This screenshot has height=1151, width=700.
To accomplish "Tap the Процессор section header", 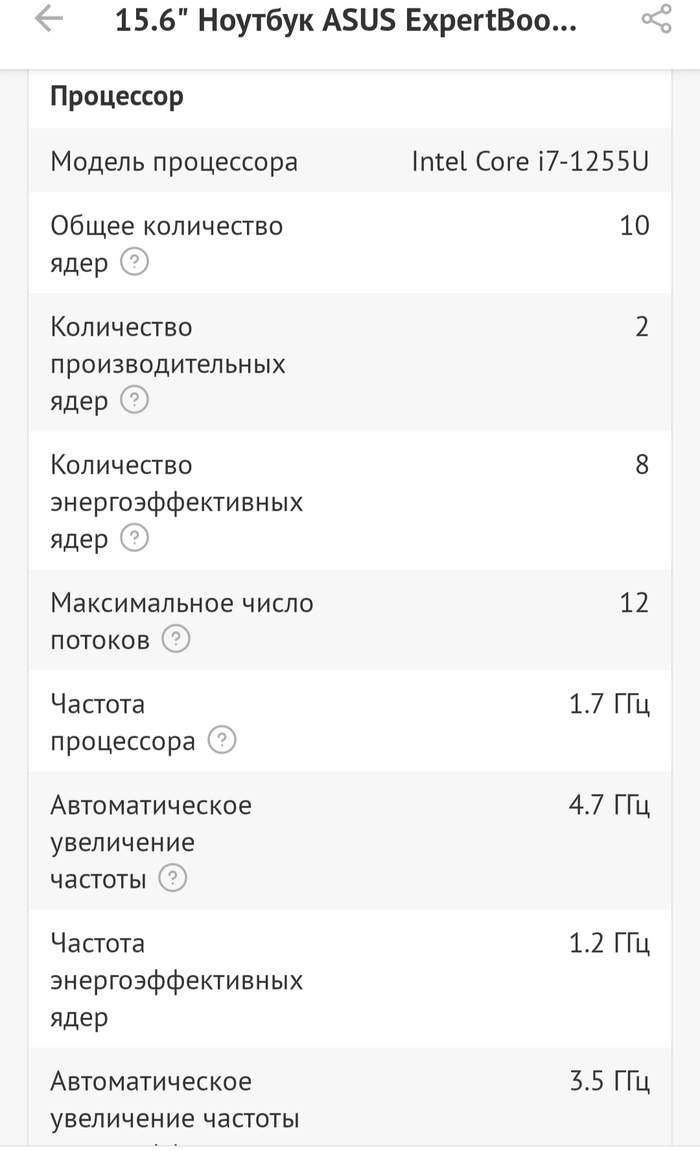I will [x=117, y=97].
